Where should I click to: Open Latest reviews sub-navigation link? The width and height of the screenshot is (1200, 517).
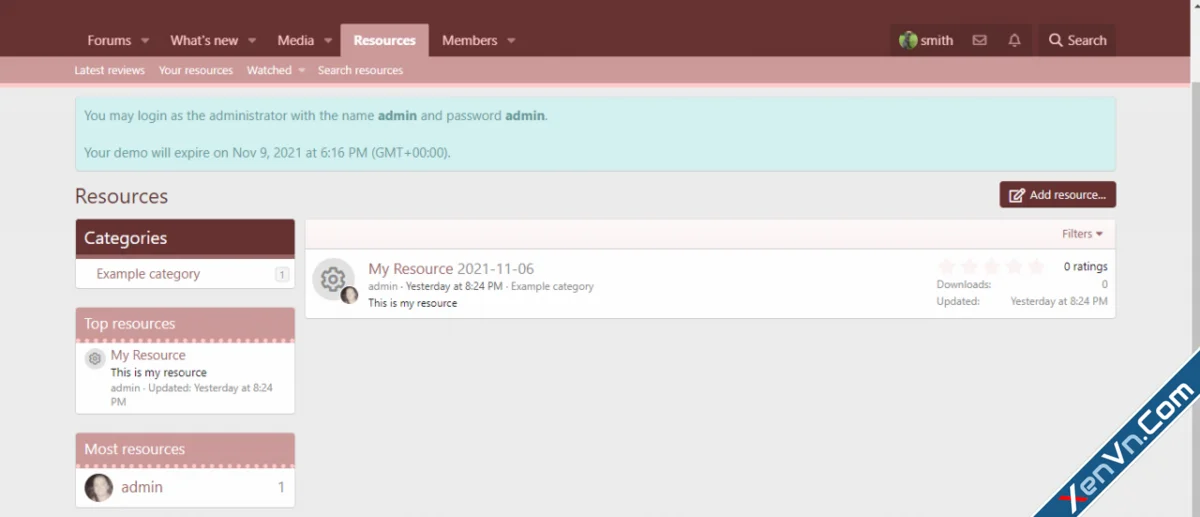point(109,70)
